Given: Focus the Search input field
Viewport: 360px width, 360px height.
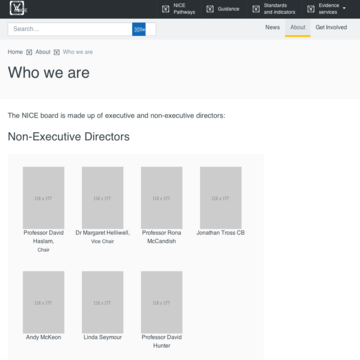Looking at the screenshot, I should 70,29.
